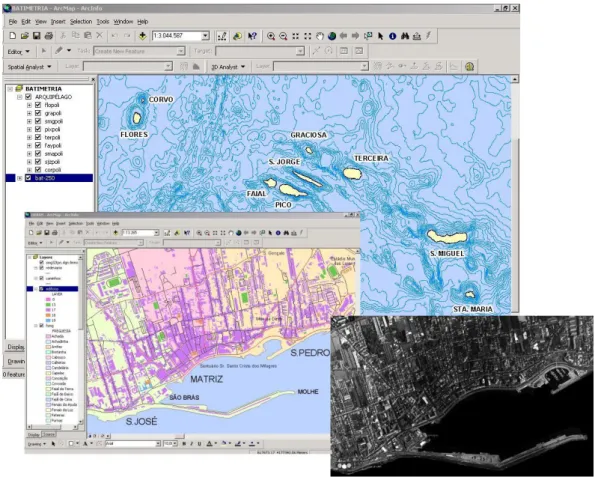The image size is (595, 477).
Task: Open the Spatial Analyst Layer combo box
Action: click(x=128, y=66)
